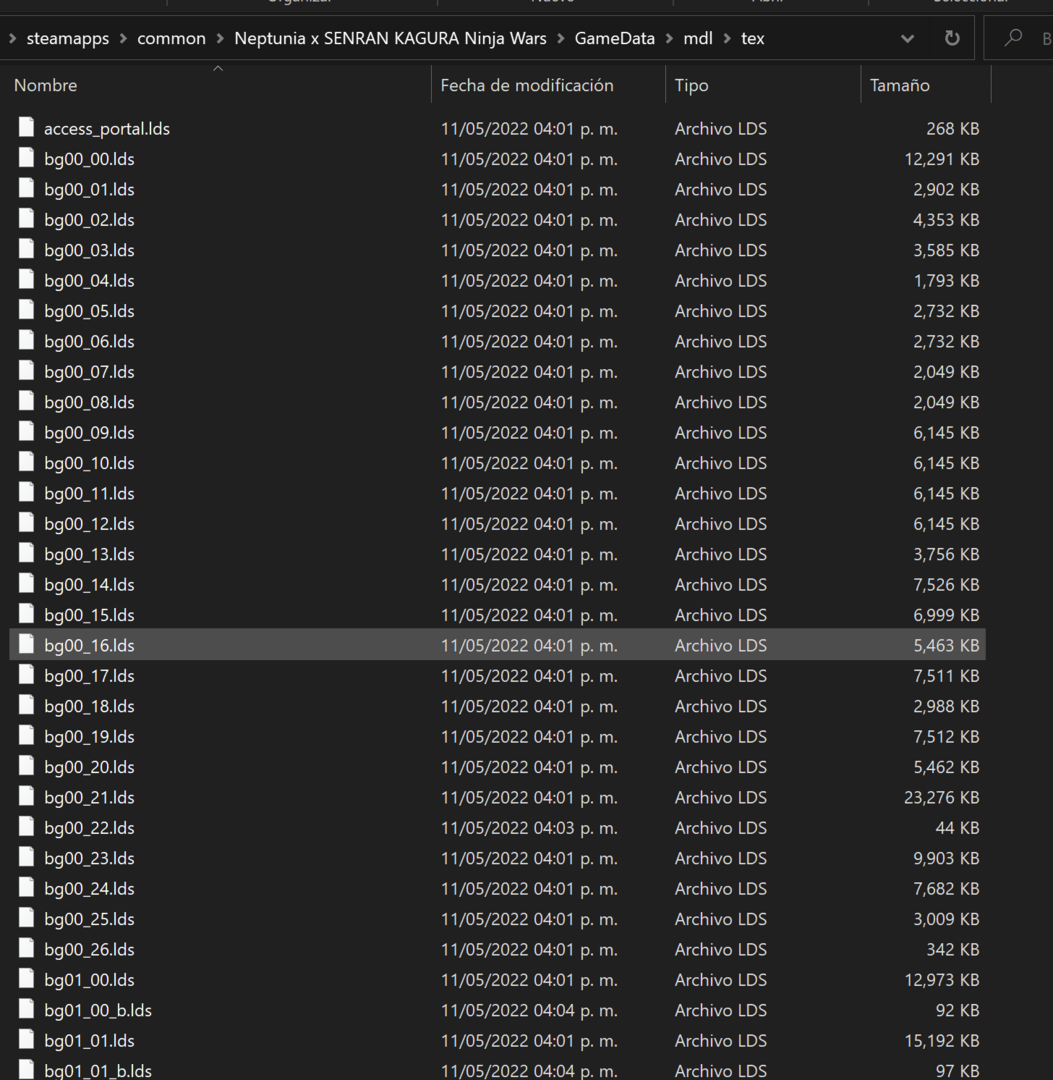Click the Archivo LDS type of bg00_26.lds
Image resolution: width=1053 pixels, height=1080 pixels.
point(720,949)
